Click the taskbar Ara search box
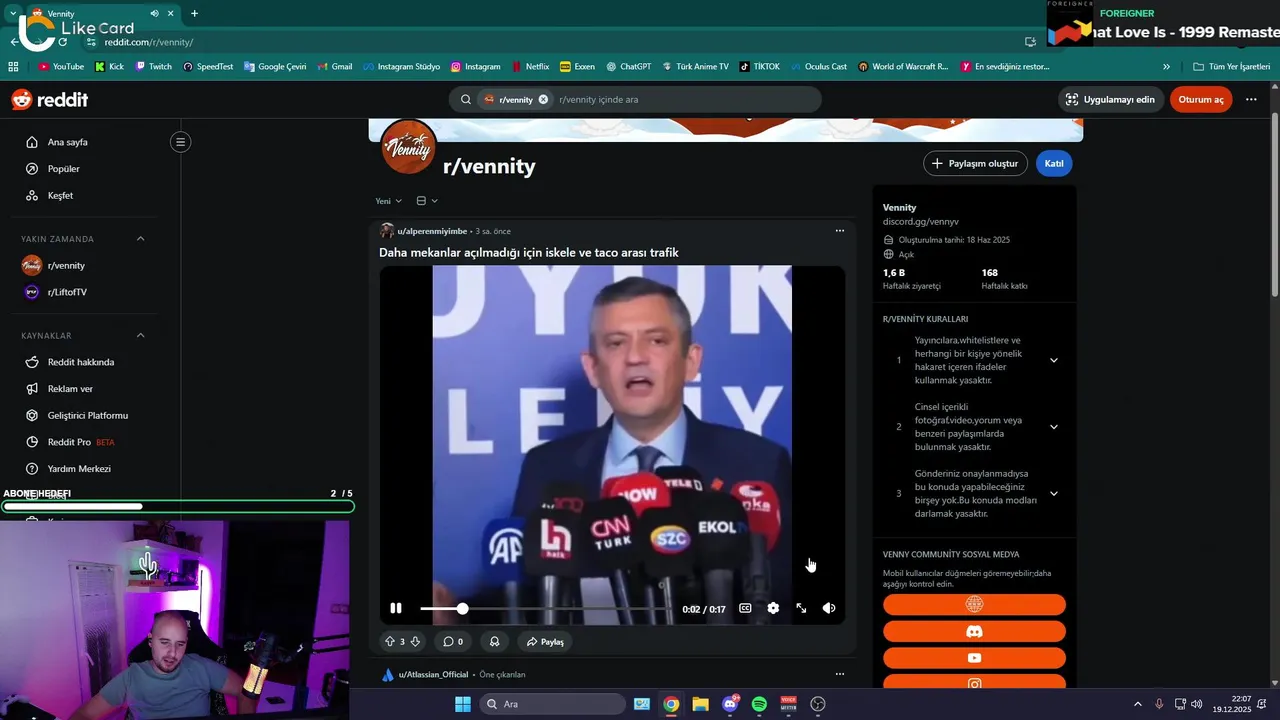Image resolution: width=1280 pixels, height=720 pixels. [552, 704]
